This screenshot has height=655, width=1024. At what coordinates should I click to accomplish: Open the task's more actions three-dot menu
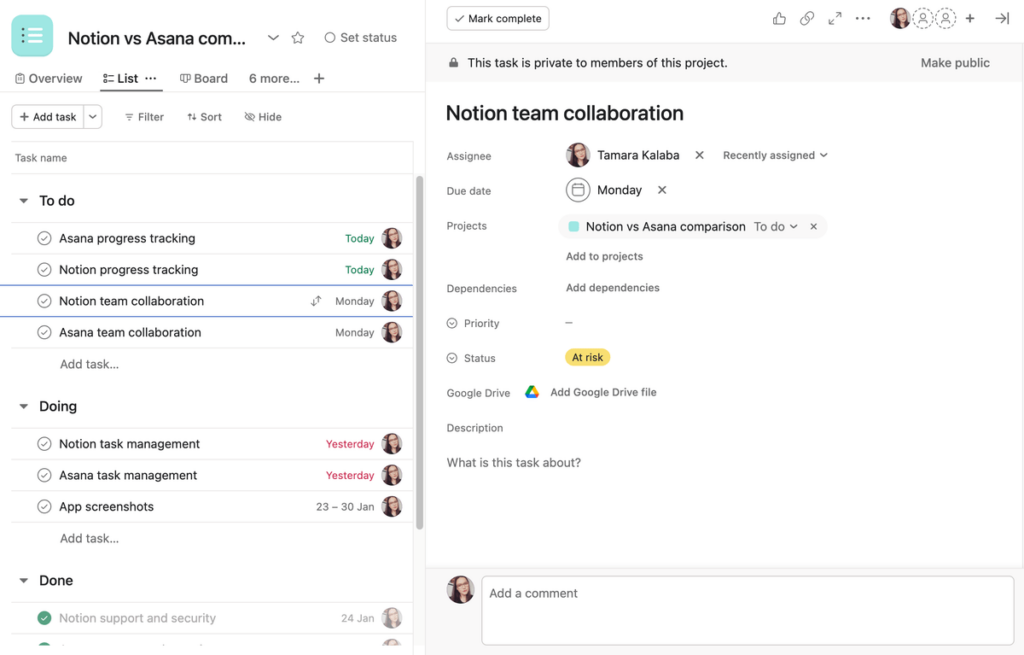(862, 18)
